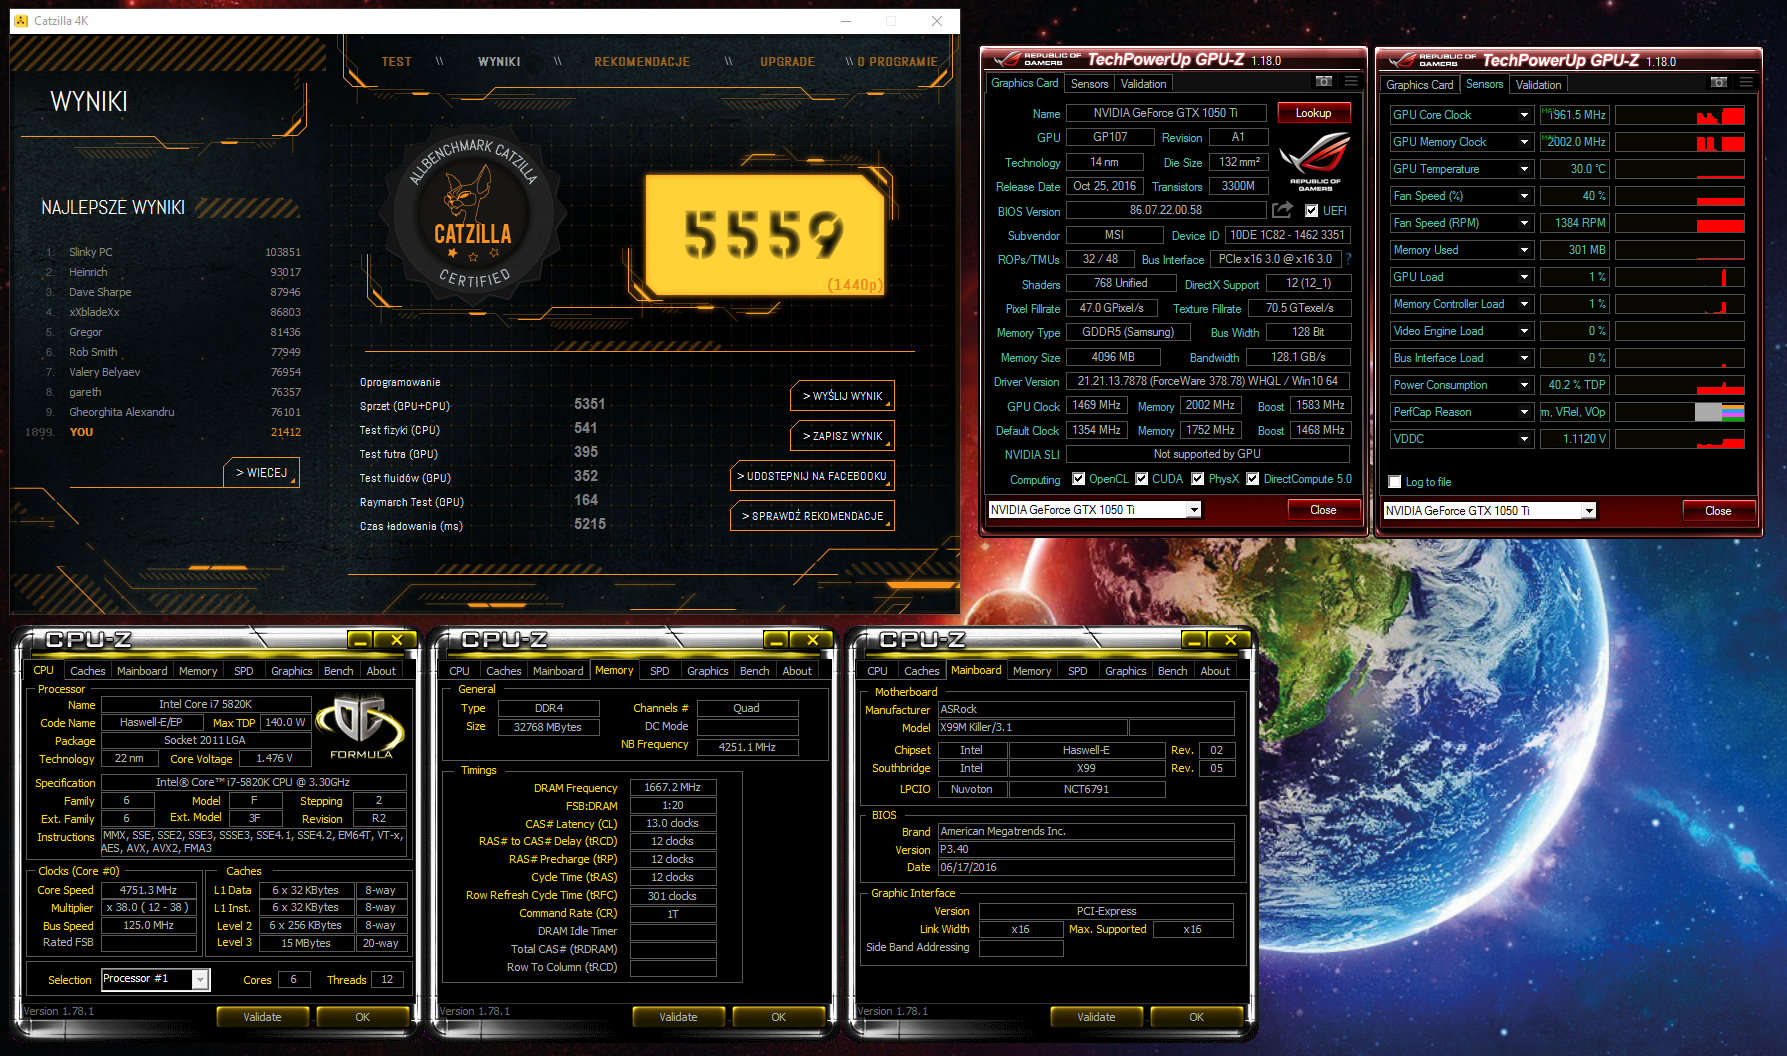Close the CPU-Z Mainboard window with yellow X

coord(1231,640)
